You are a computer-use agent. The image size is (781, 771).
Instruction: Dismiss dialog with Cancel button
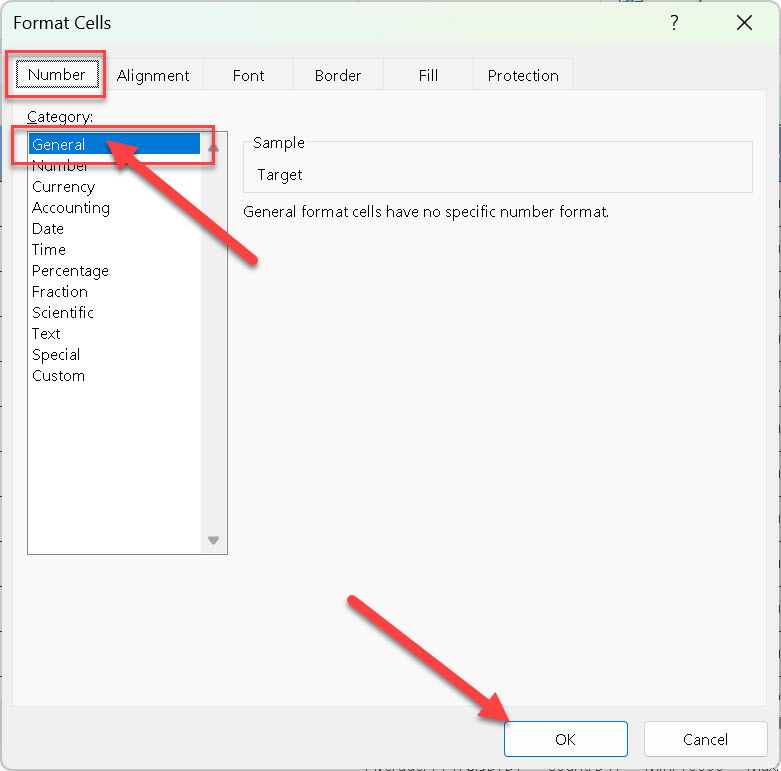tap(705, 739)
